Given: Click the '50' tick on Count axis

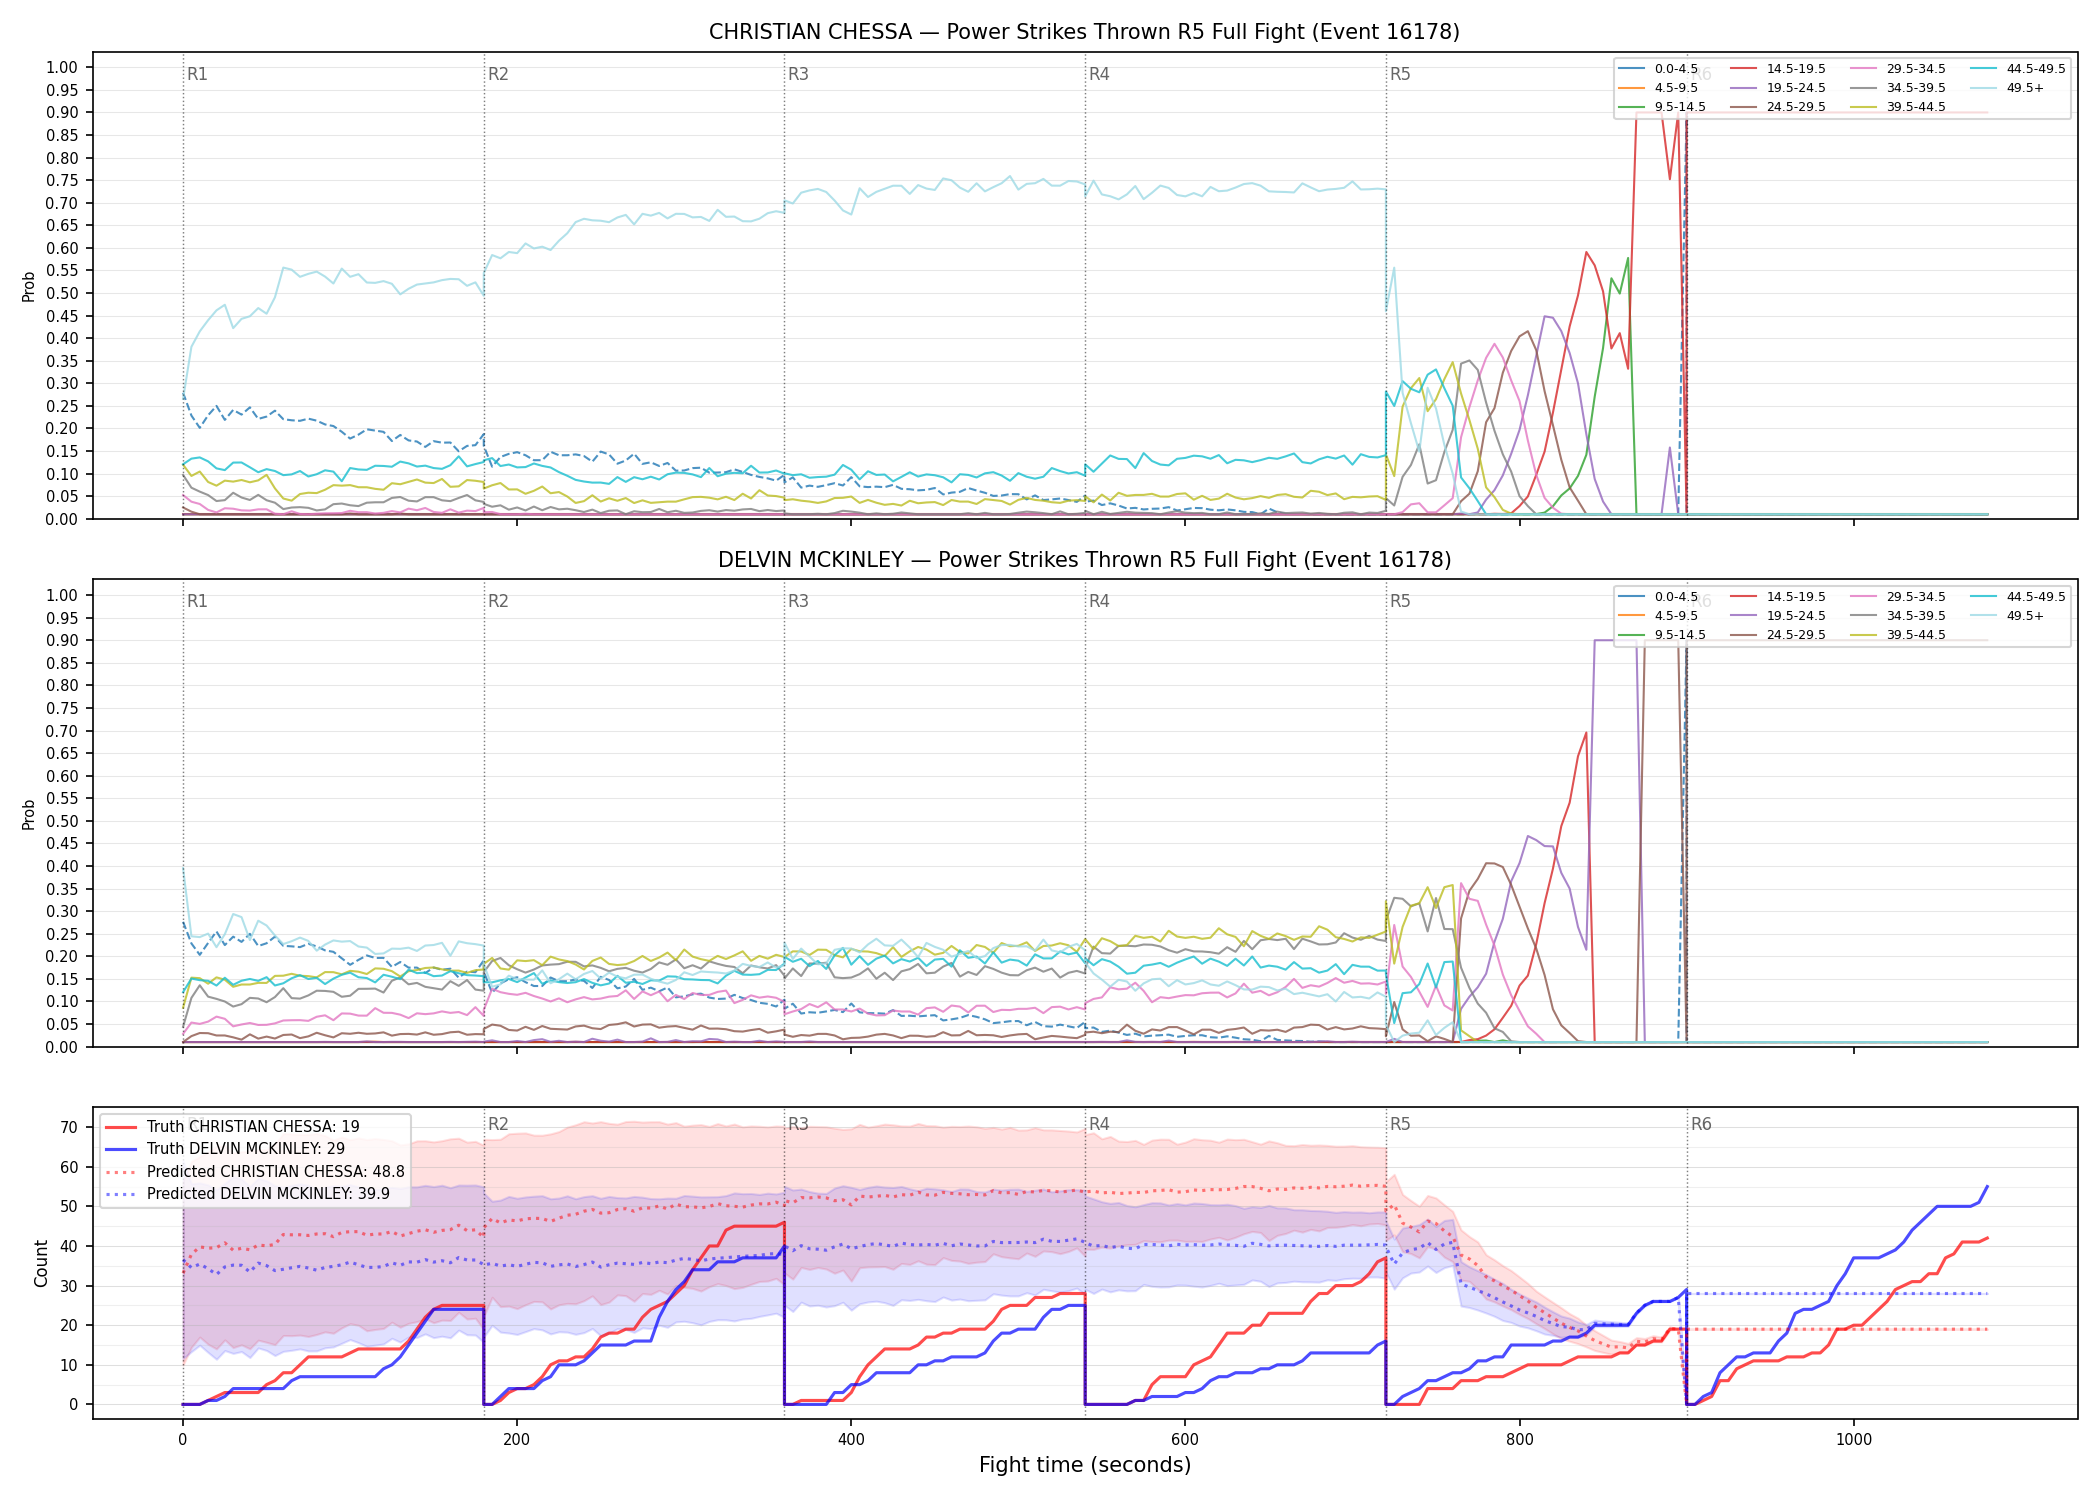Looking at the screenshot, I should (x=69, y=1207).
